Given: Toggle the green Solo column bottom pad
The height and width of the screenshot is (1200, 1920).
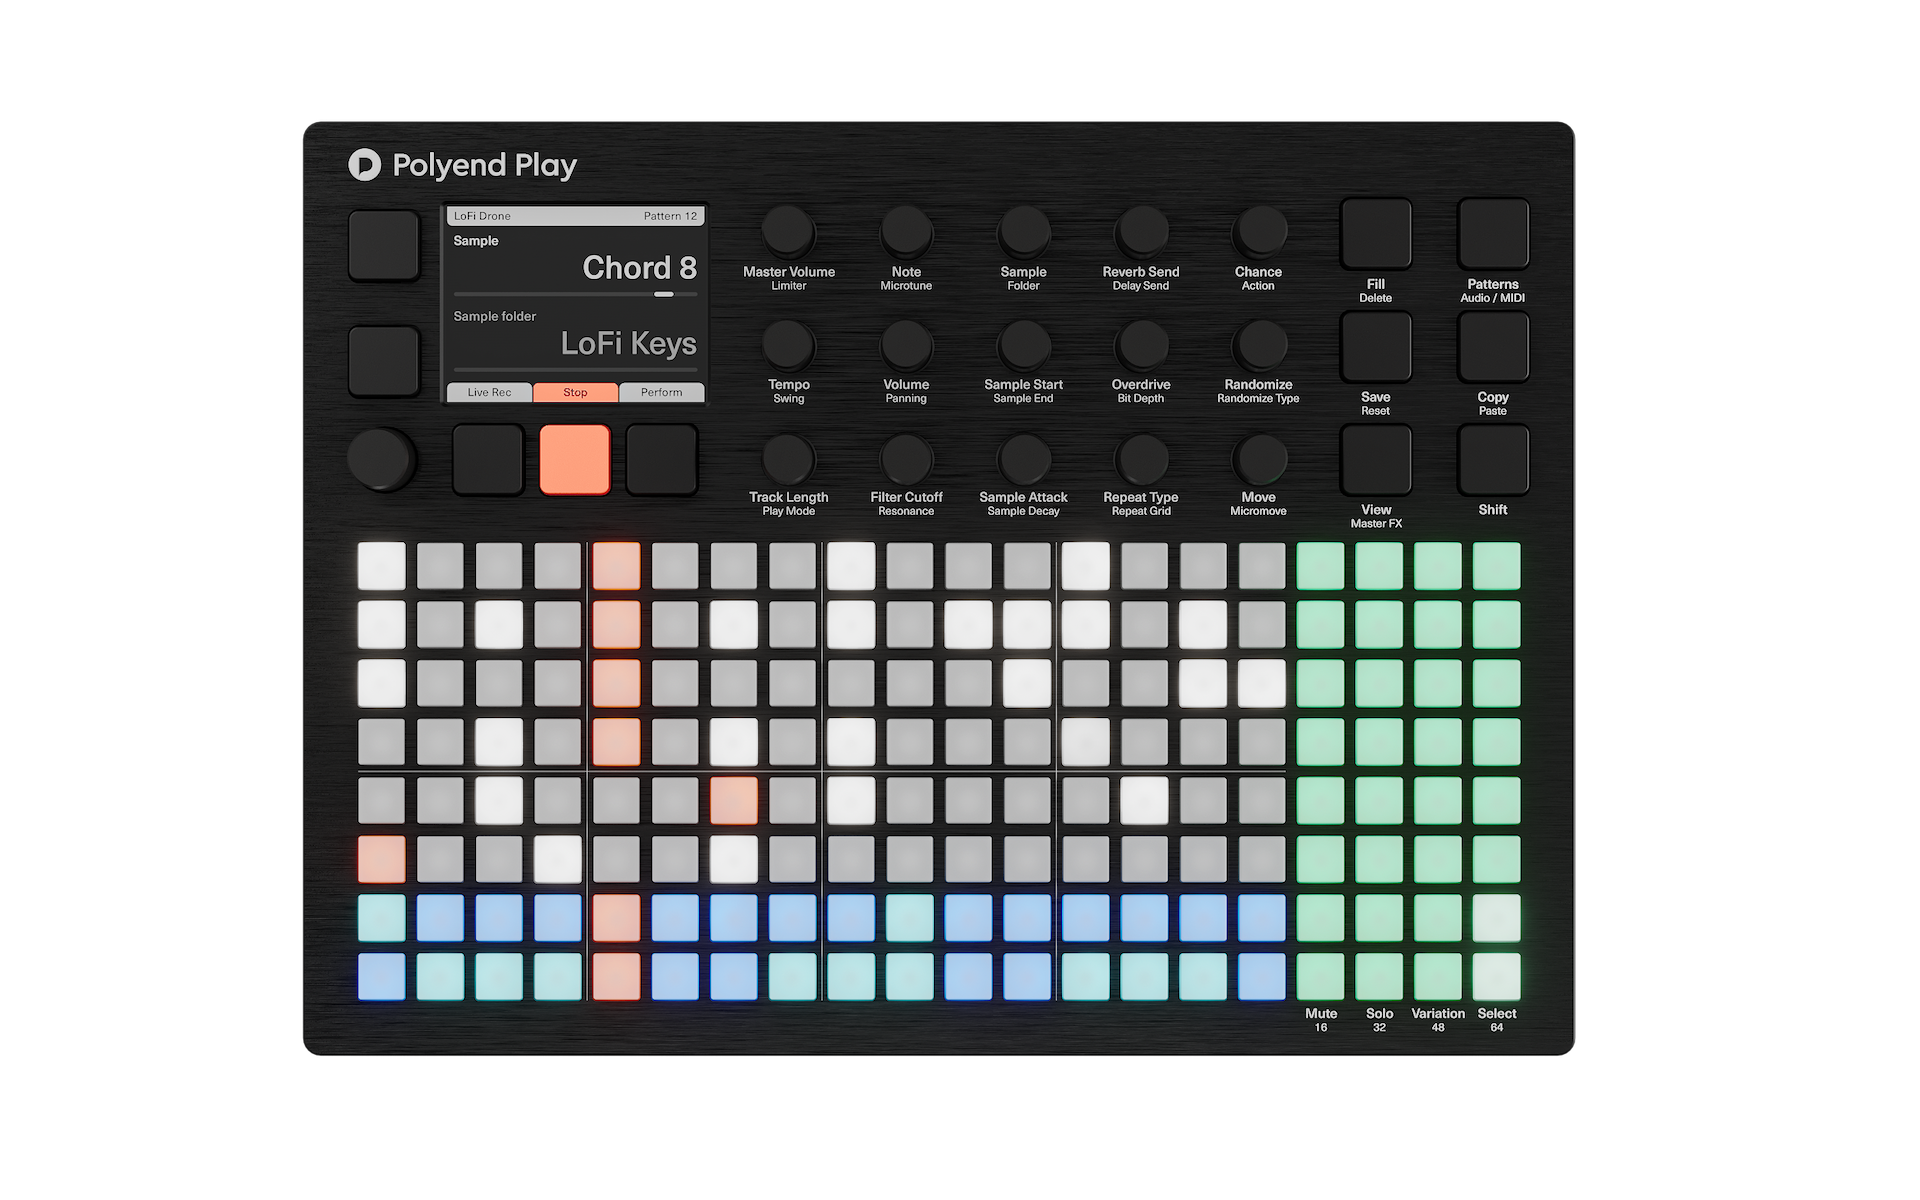Looking at the screenshot, I should click(1379, 976).
